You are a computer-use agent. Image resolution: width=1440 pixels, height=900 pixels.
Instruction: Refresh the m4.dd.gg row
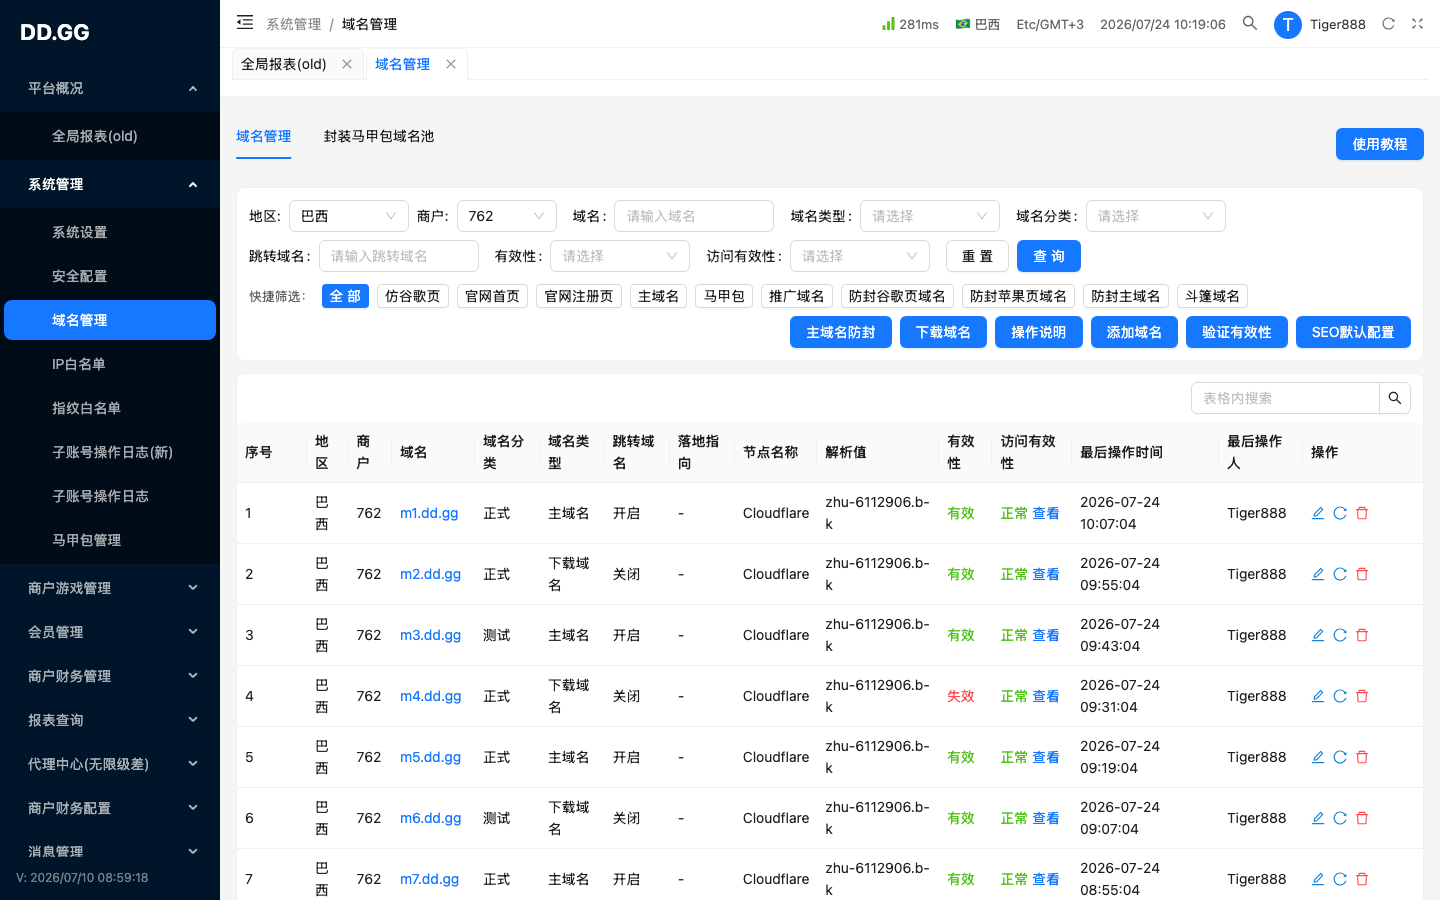pyautogui.click(x=1340, y=696)
